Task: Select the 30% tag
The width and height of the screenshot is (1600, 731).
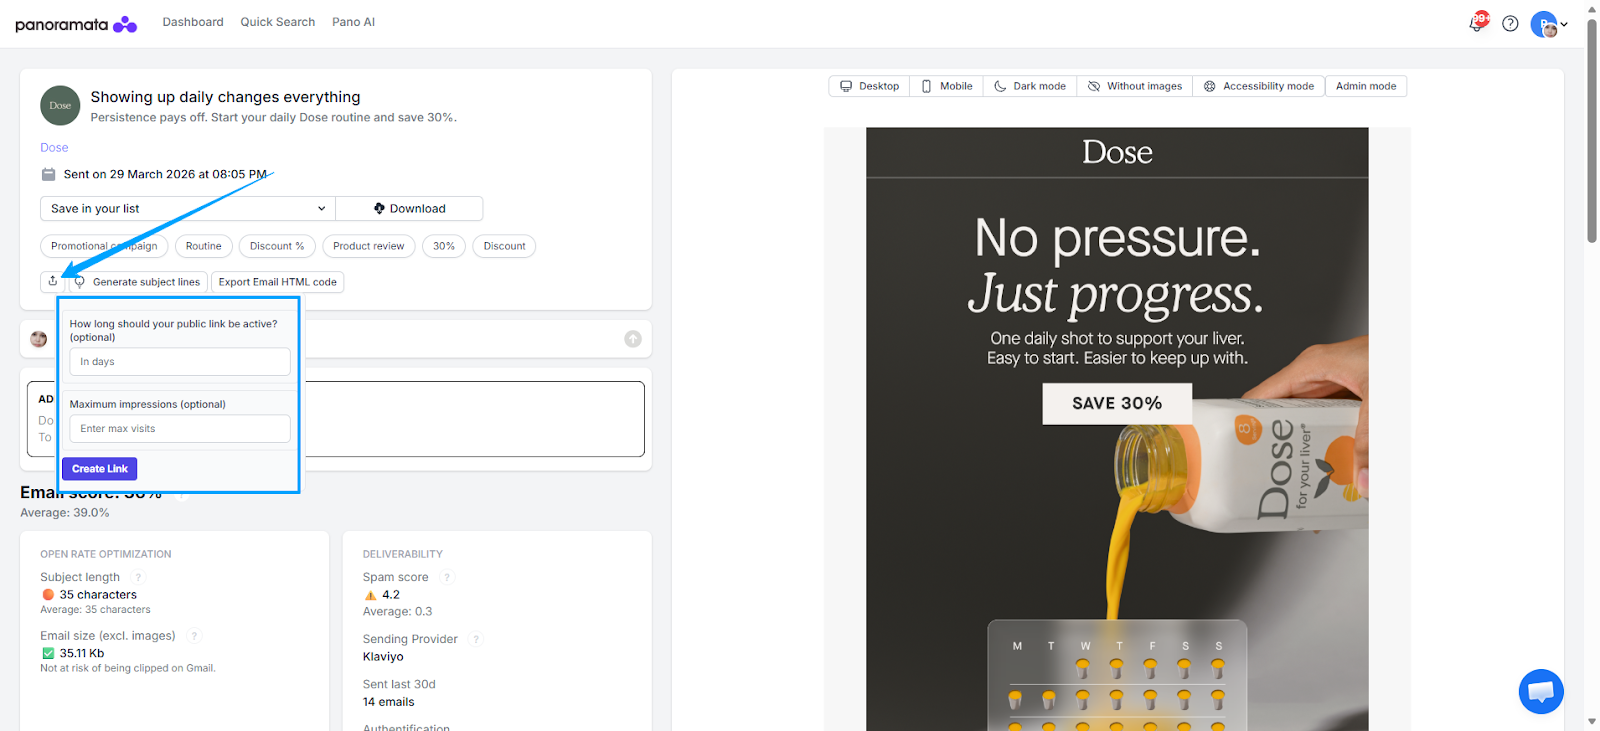Action: click(444, 246)
